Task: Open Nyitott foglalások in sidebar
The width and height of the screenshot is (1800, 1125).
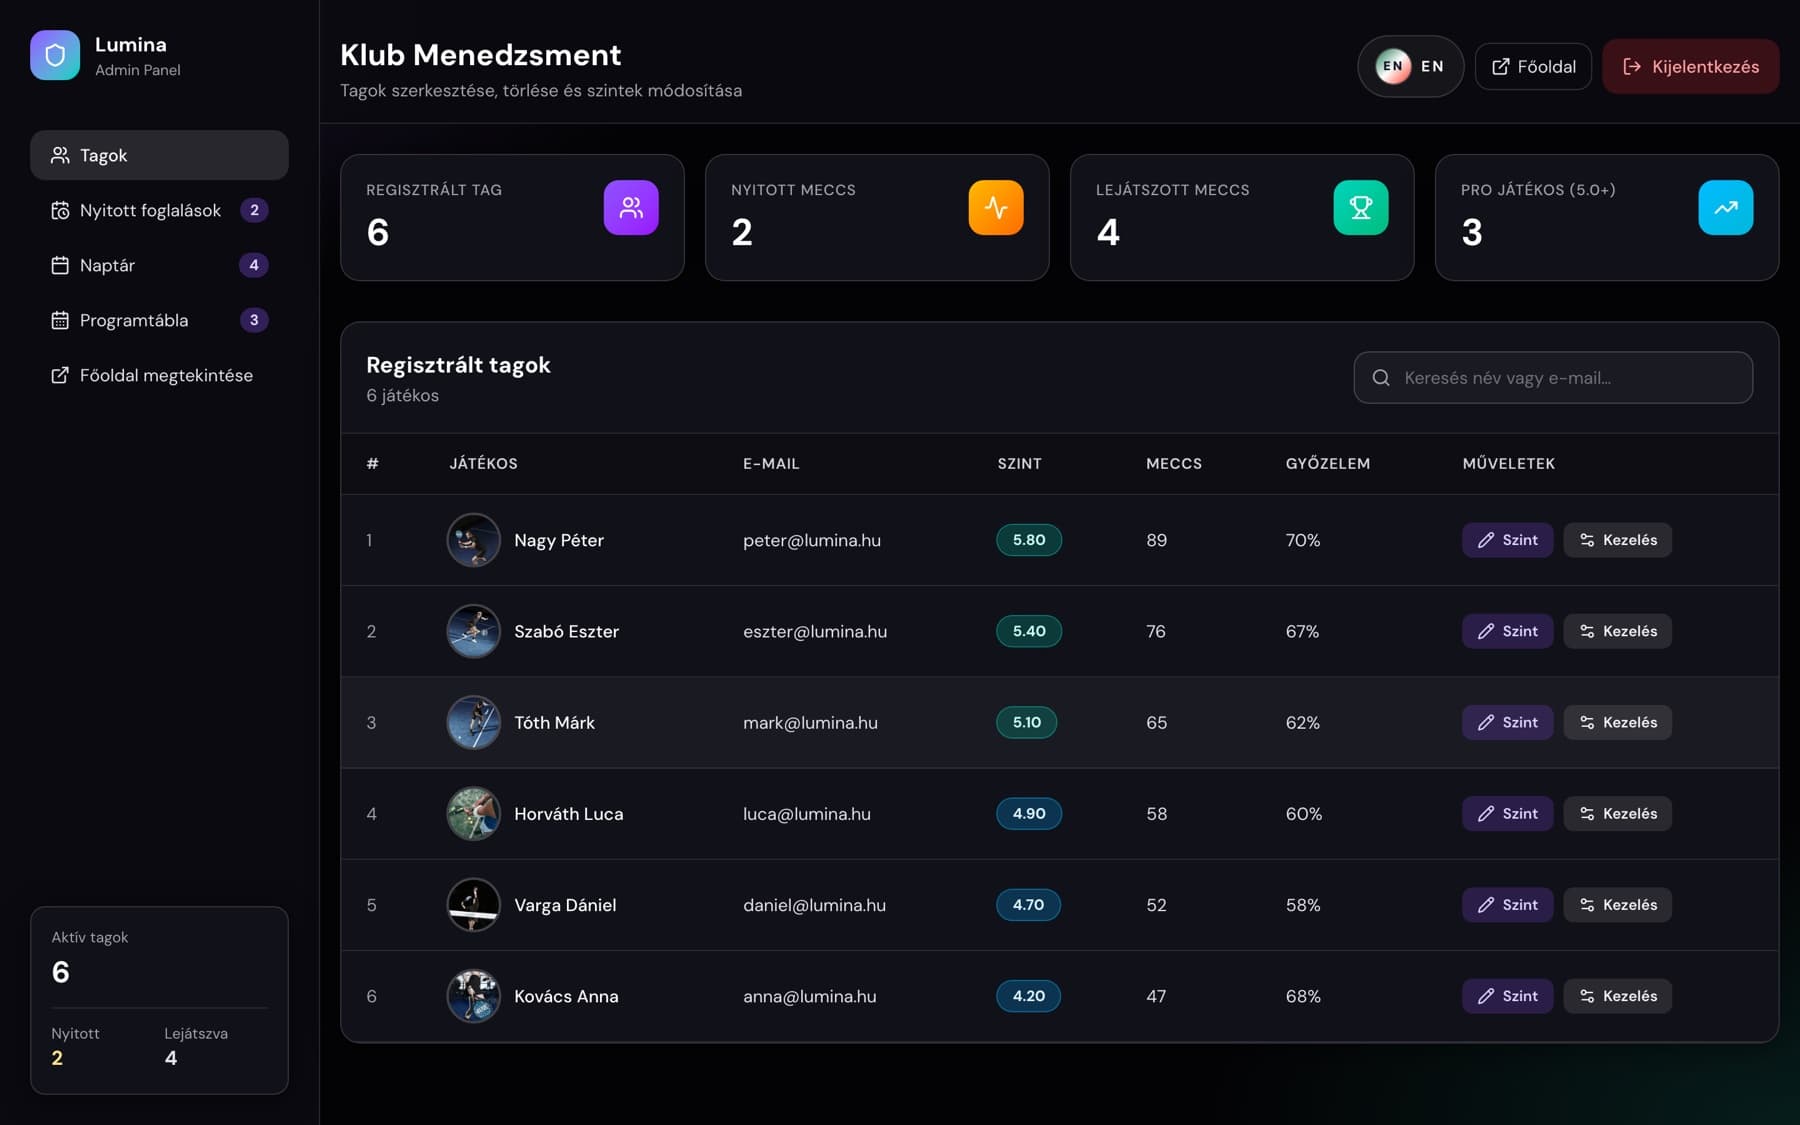Action: [x=159, y=210]
